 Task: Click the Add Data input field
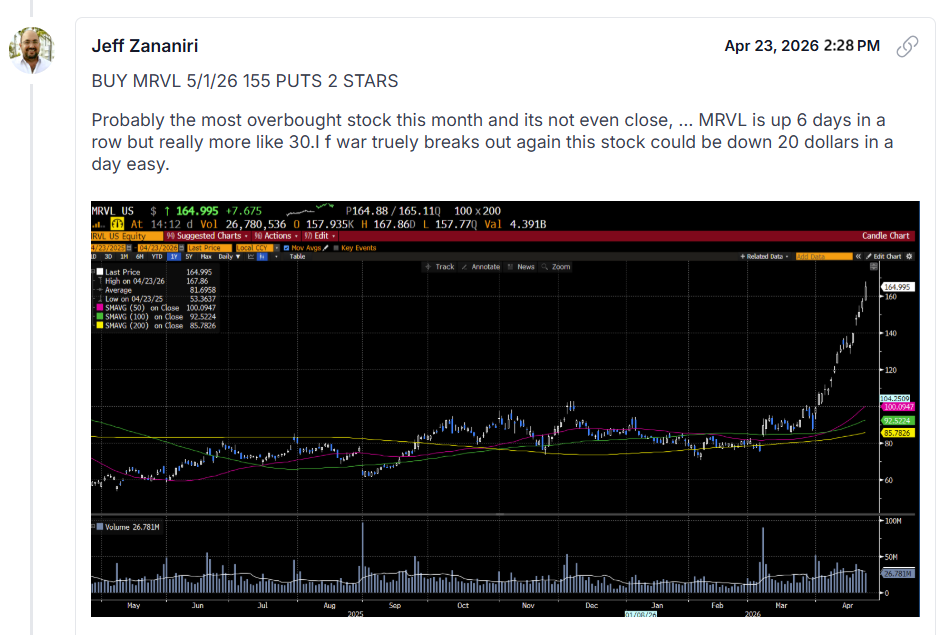point(824,257)
